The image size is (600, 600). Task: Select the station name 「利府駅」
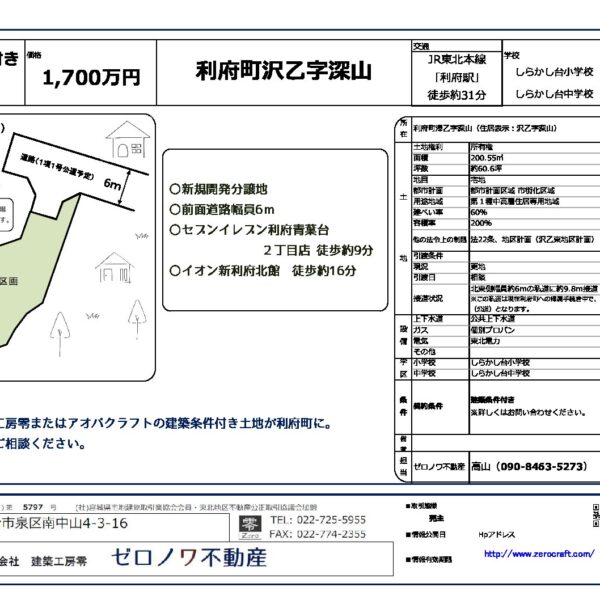click(457, 77)
